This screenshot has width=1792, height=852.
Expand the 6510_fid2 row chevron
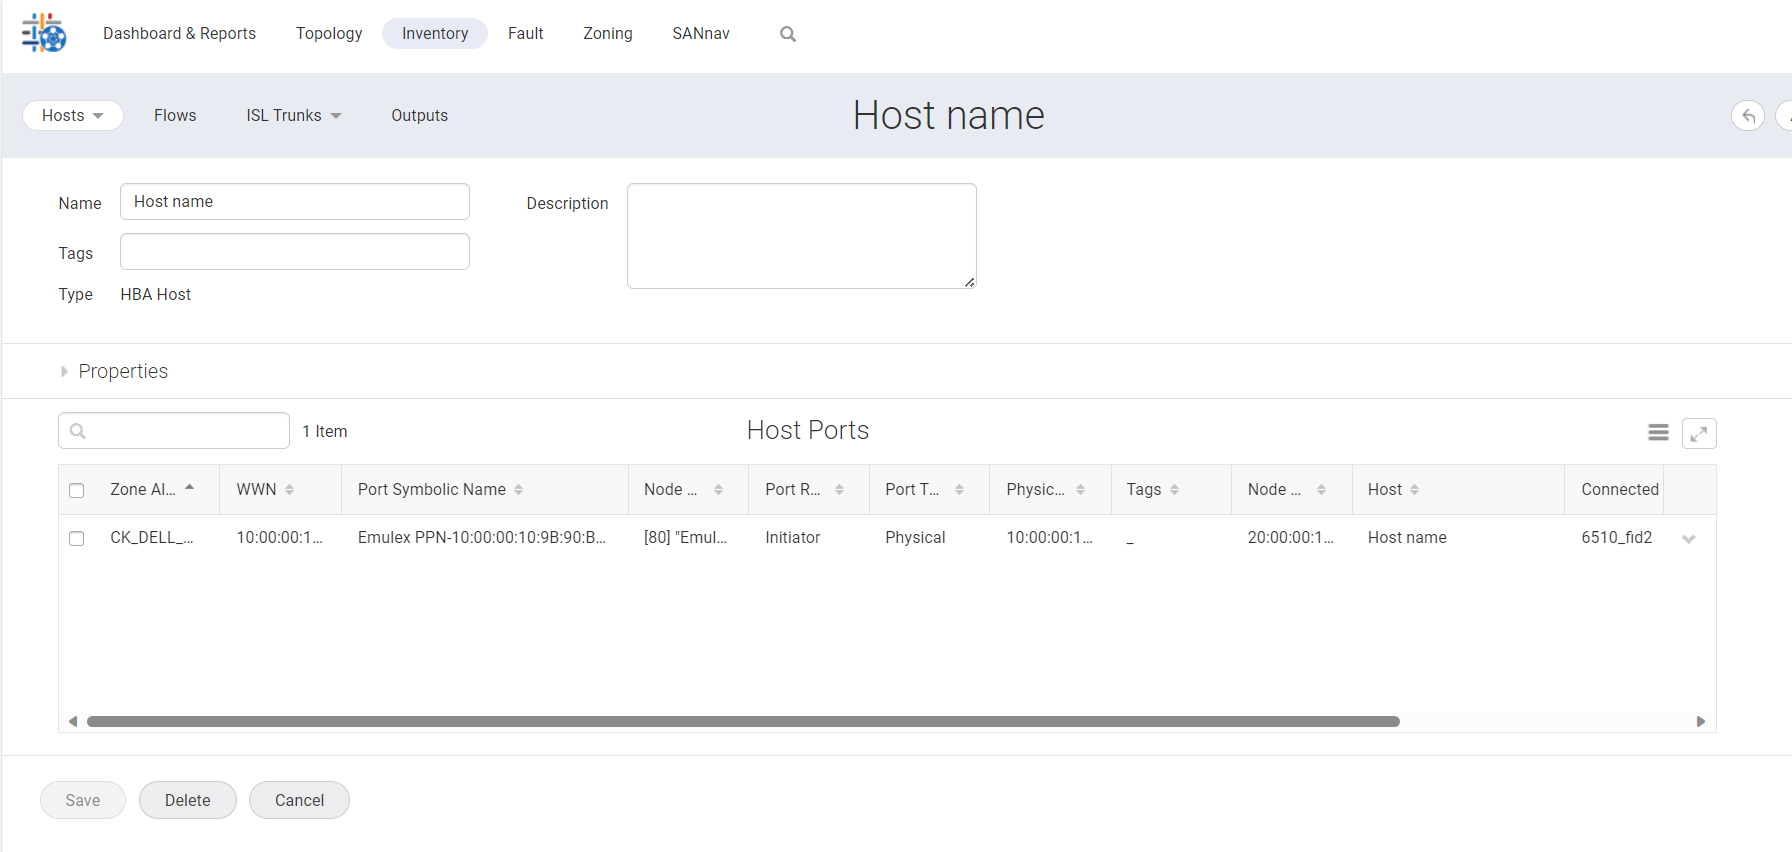pyautogui.click(x=1688, y=539)
